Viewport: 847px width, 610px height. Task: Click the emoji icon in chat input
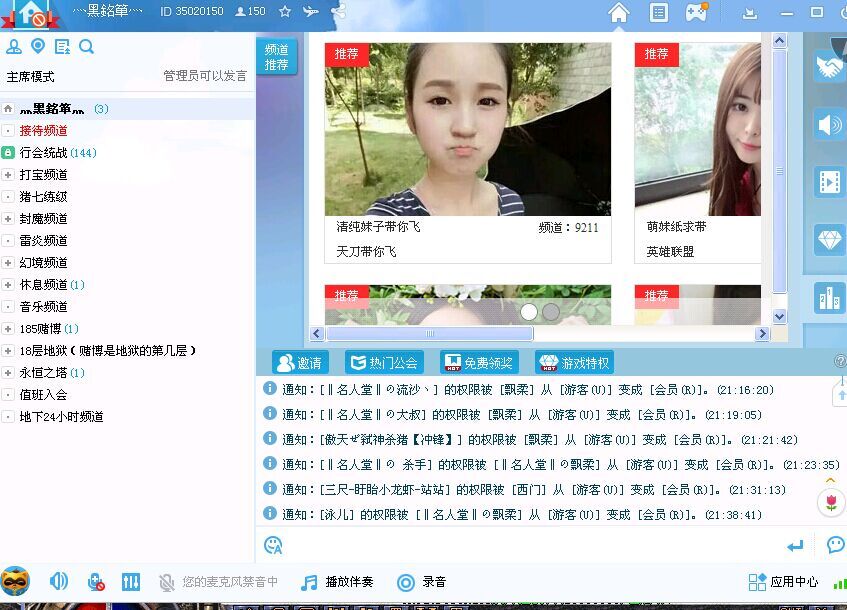[x=273, y=545]
